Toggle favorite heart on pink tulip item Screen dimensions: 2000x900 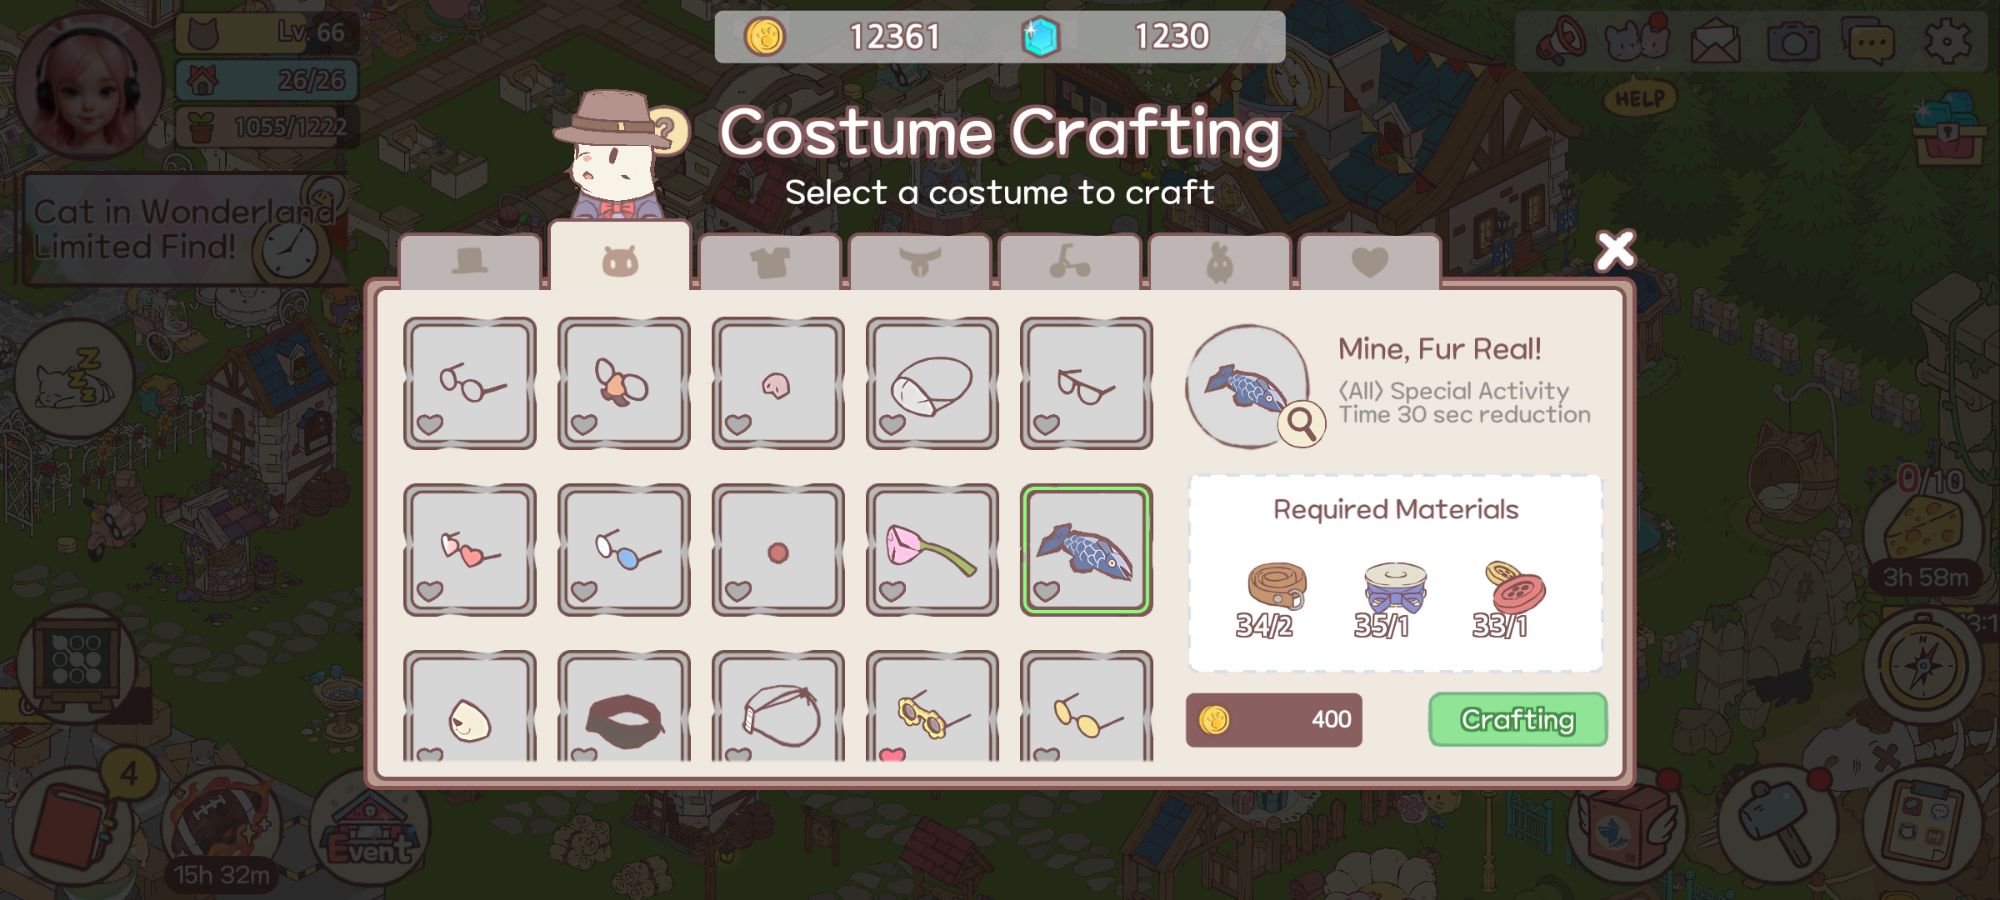pyautogui.click(x=892, y=591)
